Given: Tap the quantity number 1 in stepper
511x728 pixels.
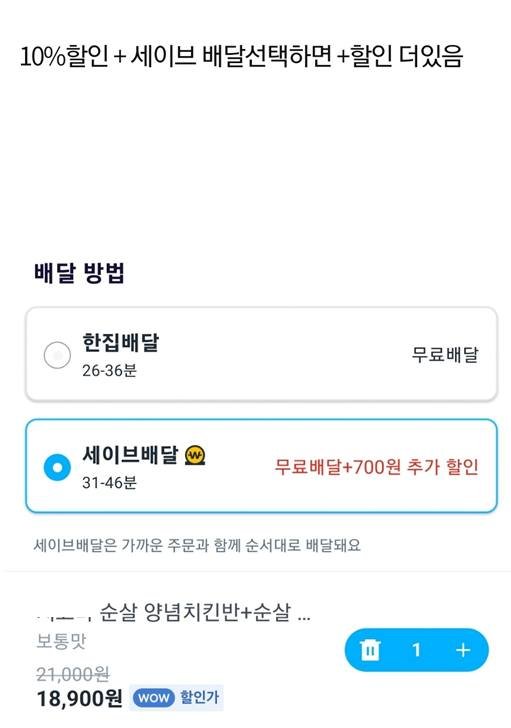Looking at the screenshot, I should coord(416,650).
